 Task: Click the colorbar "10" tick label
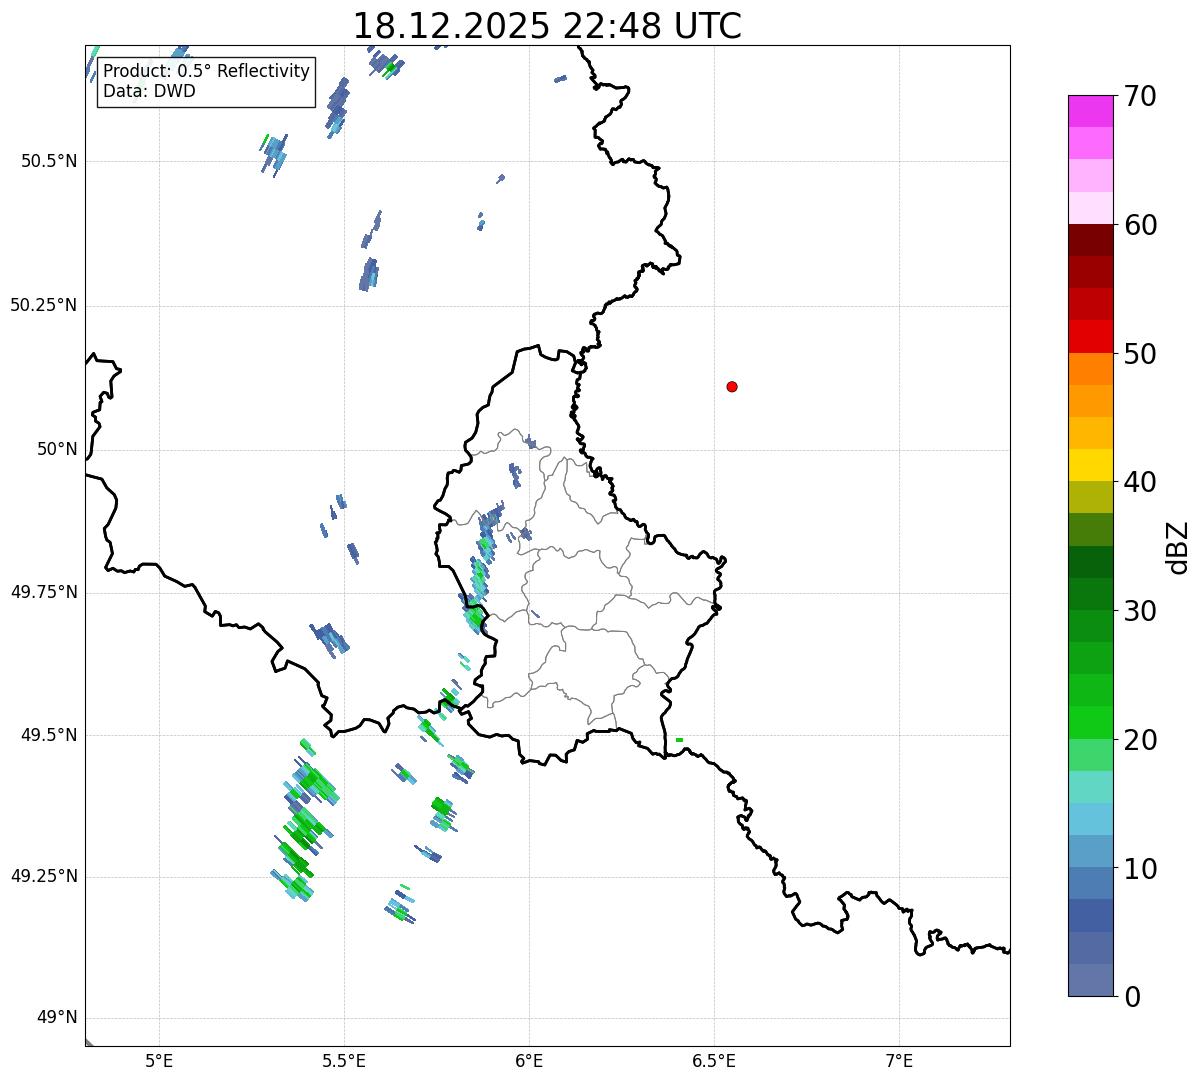click(1140, 869)
